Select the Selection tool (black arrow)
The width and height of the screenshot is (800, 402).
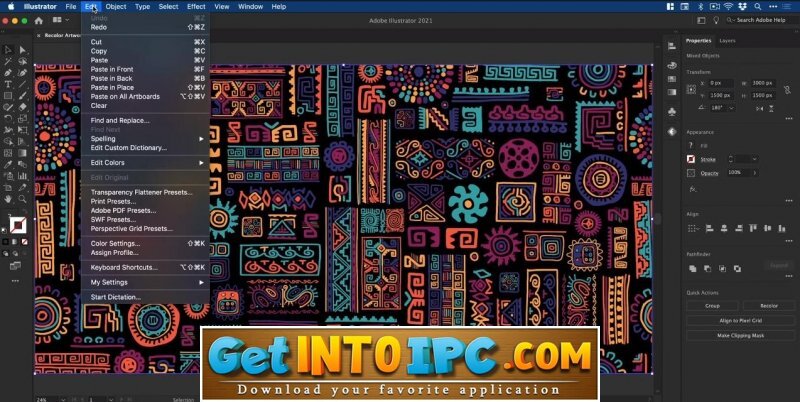[8, 49]
